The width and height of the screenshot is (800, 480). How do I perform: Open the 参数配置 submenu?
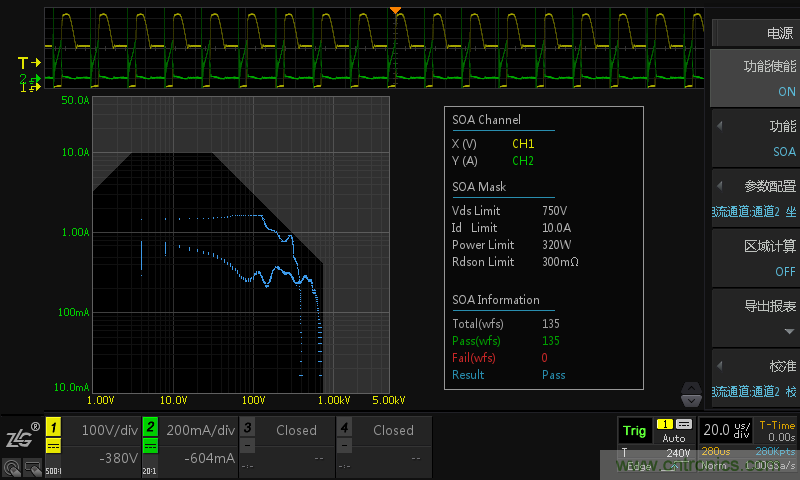(755, 198)
